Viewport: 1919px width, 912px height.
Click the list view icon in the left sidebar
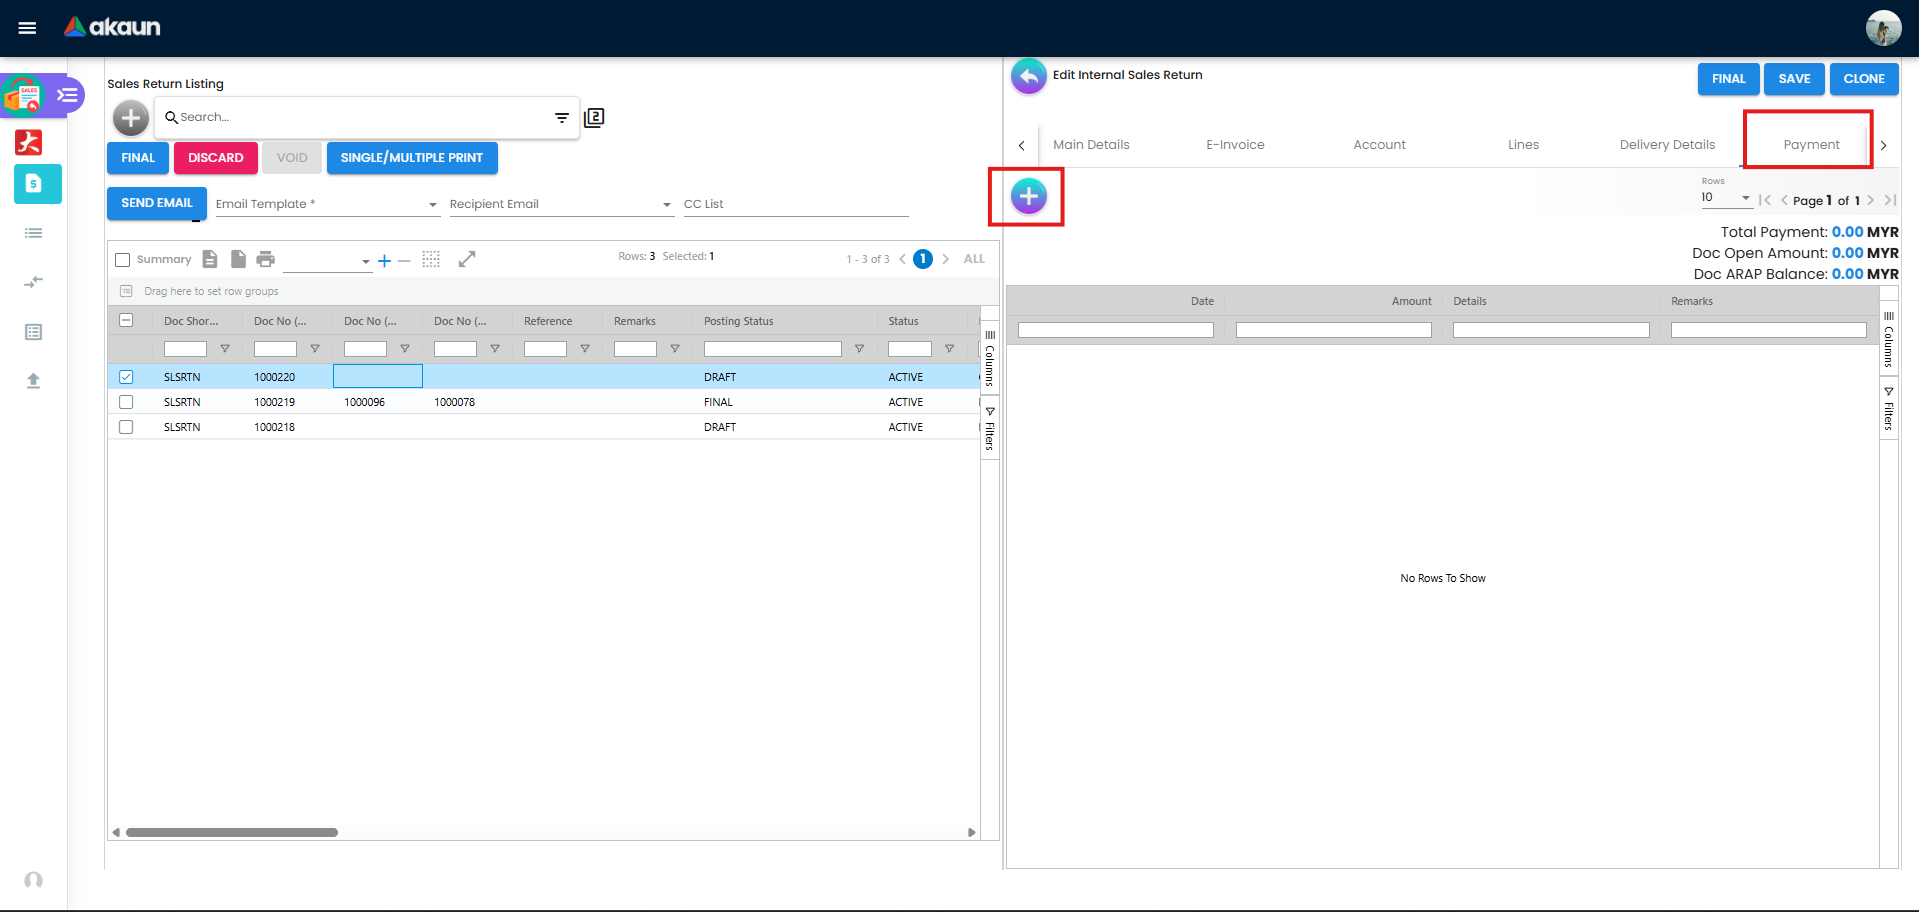coord(33,233)
